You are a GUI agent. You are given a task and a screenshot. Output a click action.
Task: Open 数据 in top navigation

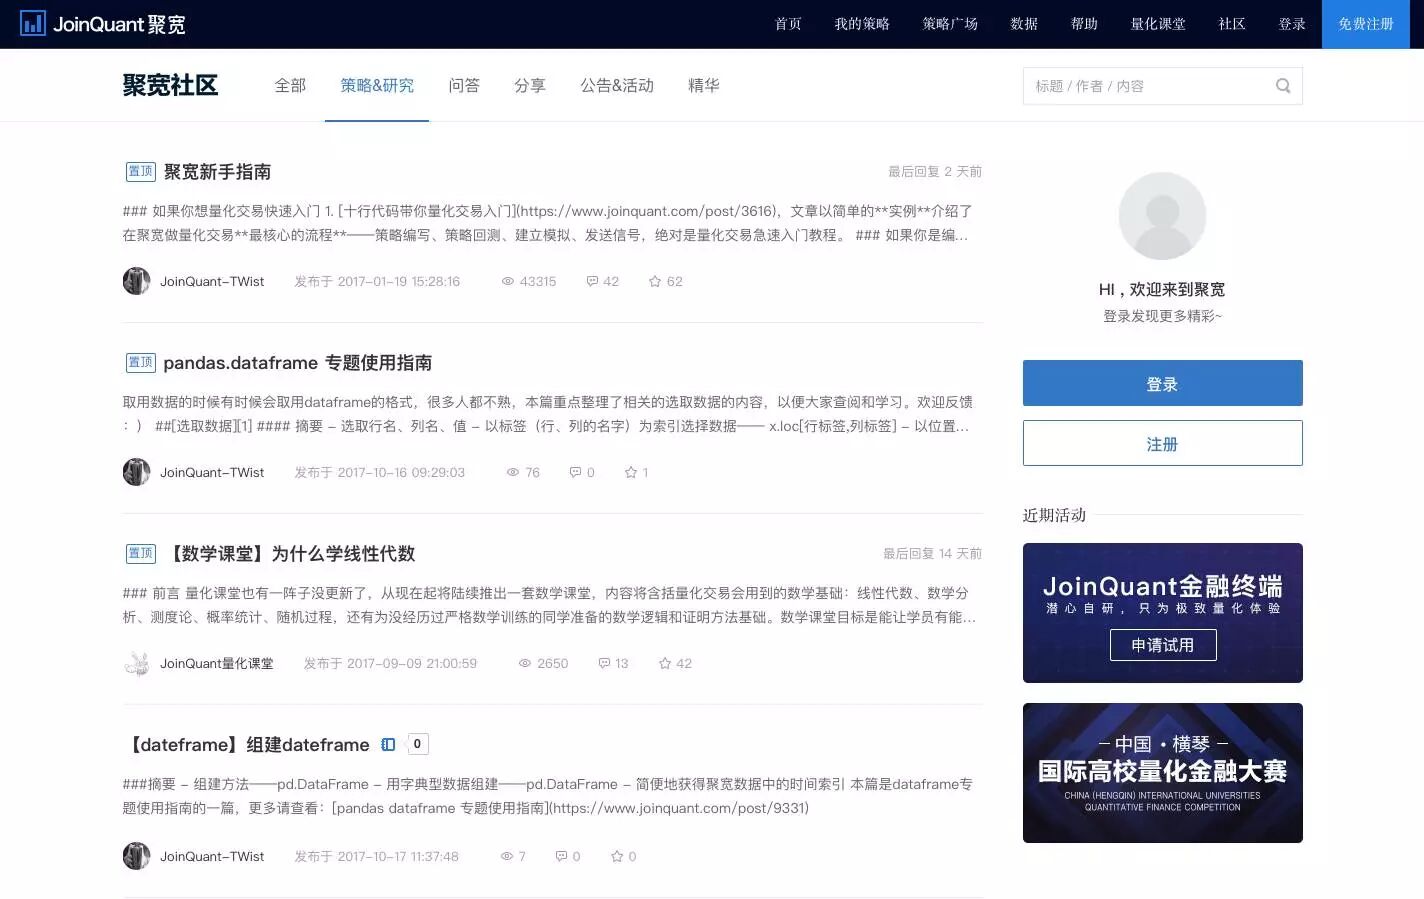click(1024, 24)
